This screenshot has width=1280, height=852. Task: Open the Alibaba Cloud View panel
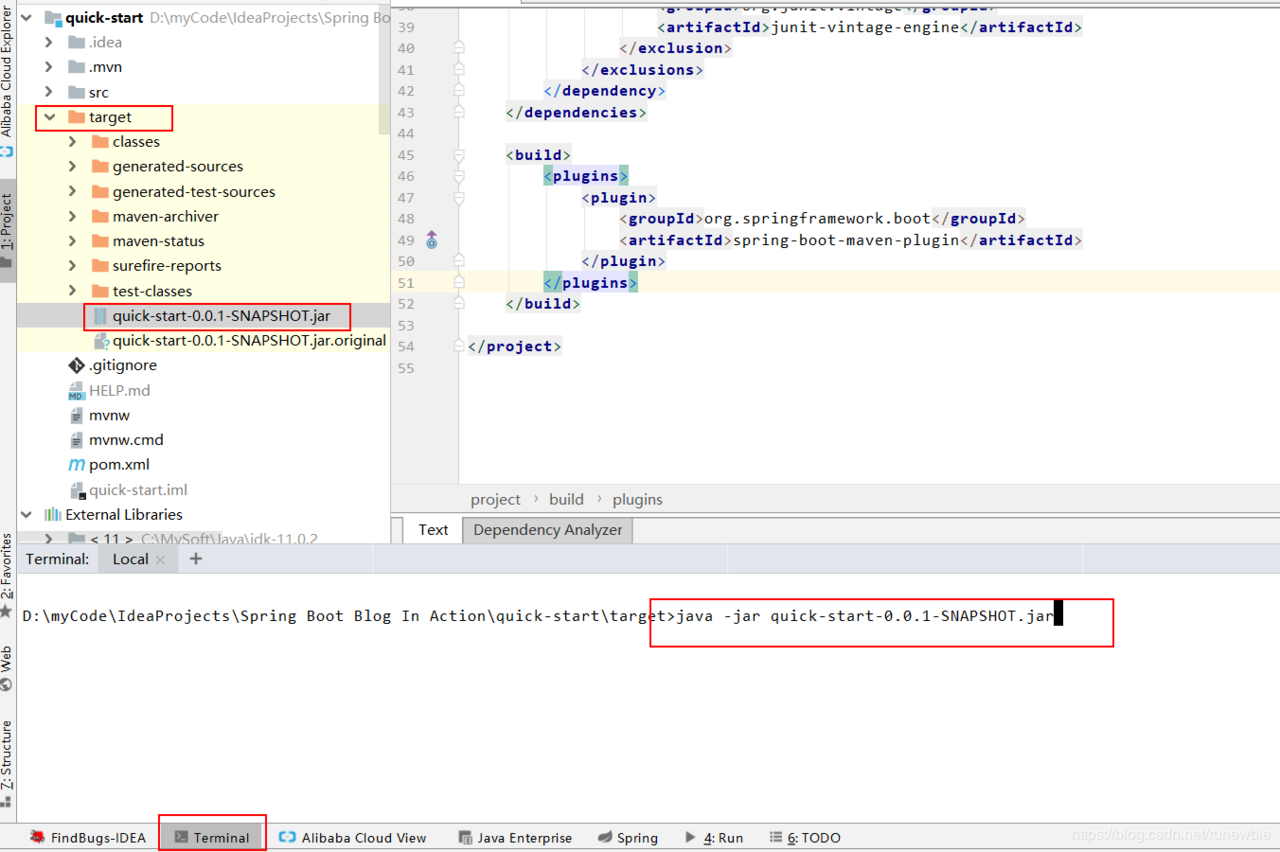(x=352, y=837)
